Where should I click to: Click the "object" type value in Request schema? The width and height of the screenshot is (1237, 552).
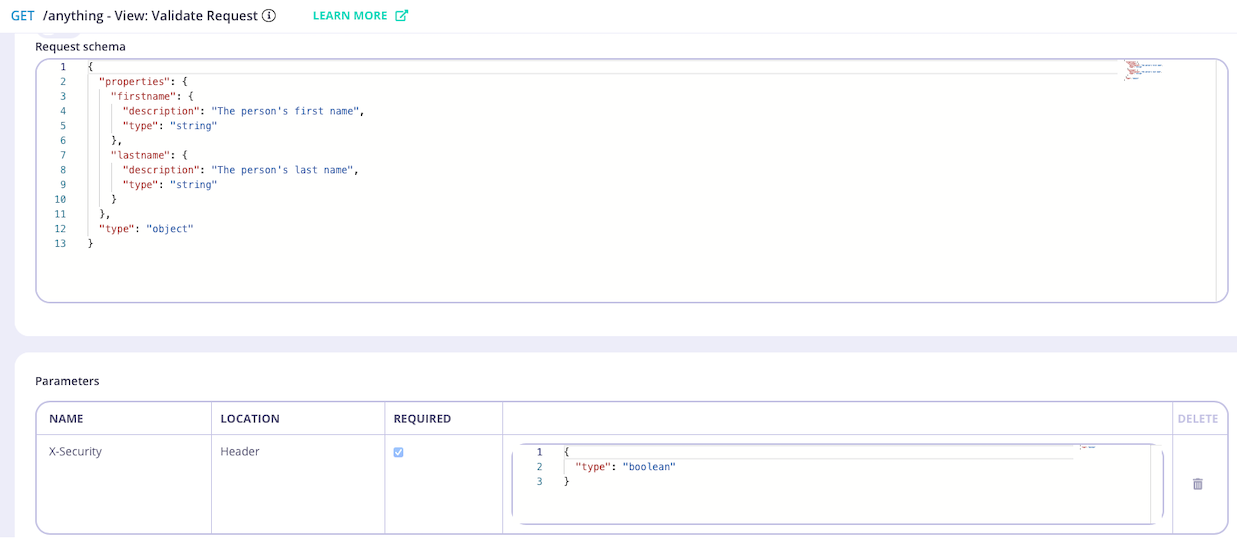click(x=169, y=229)
